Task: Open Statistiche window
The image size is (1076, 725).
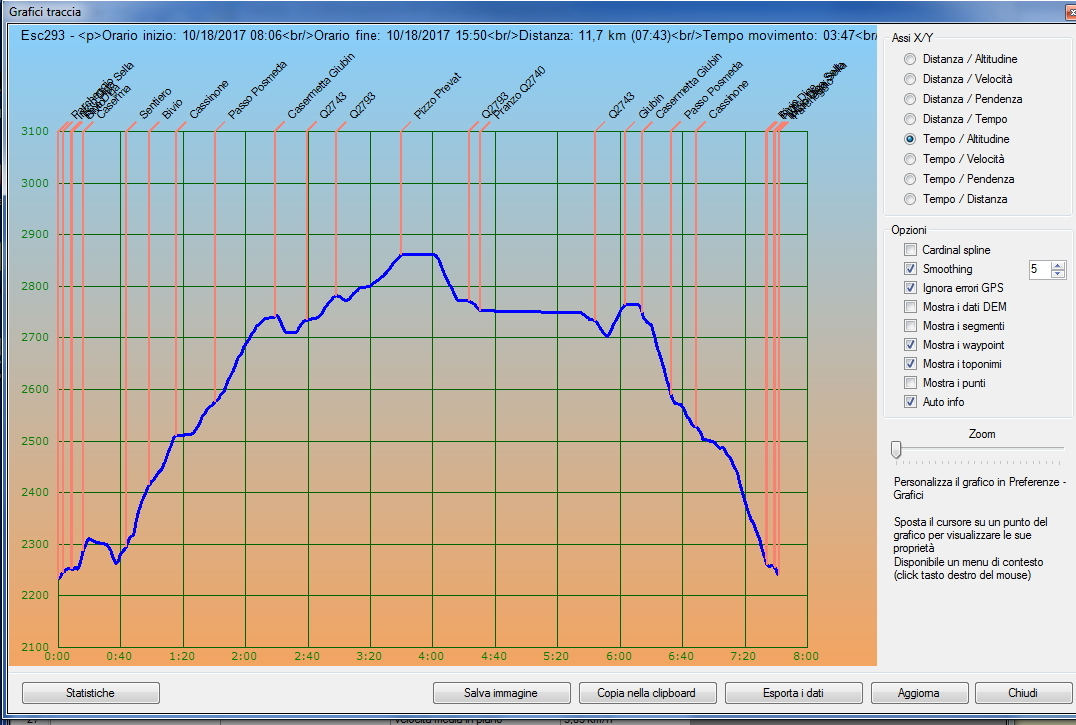Action: coord(90,693)
